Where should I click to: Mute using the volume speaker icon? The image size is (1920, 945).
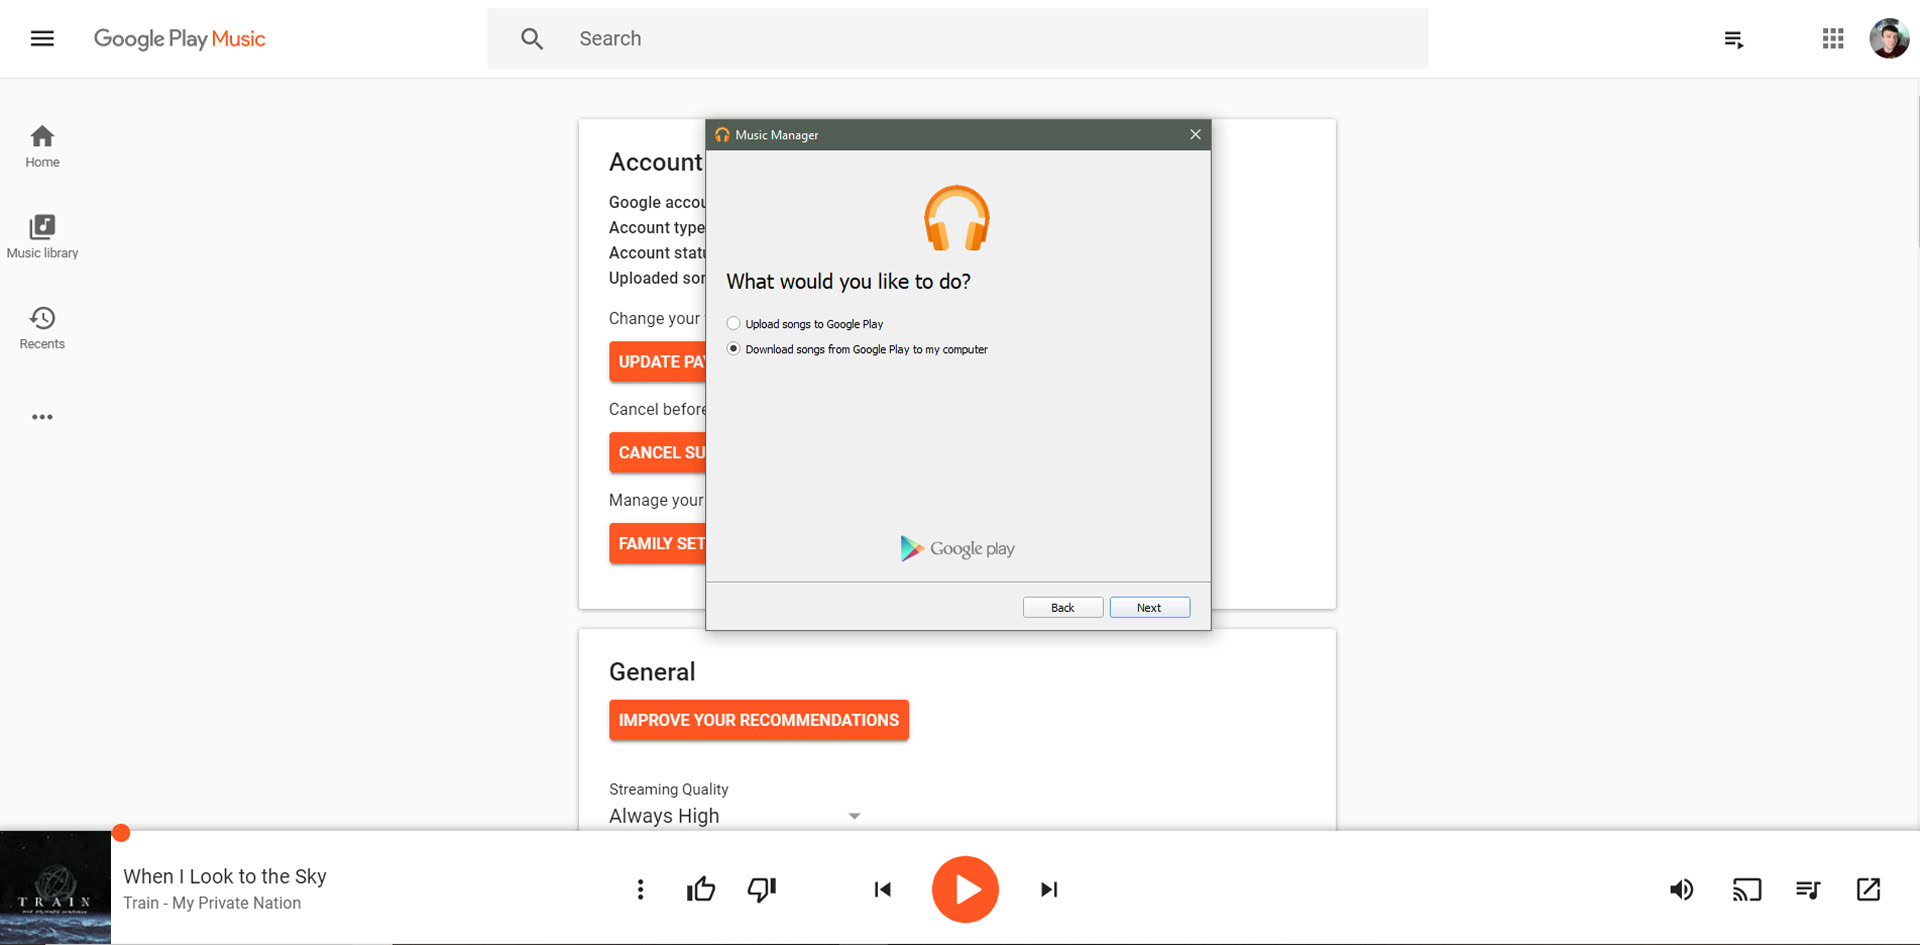tap(1681, 889)
